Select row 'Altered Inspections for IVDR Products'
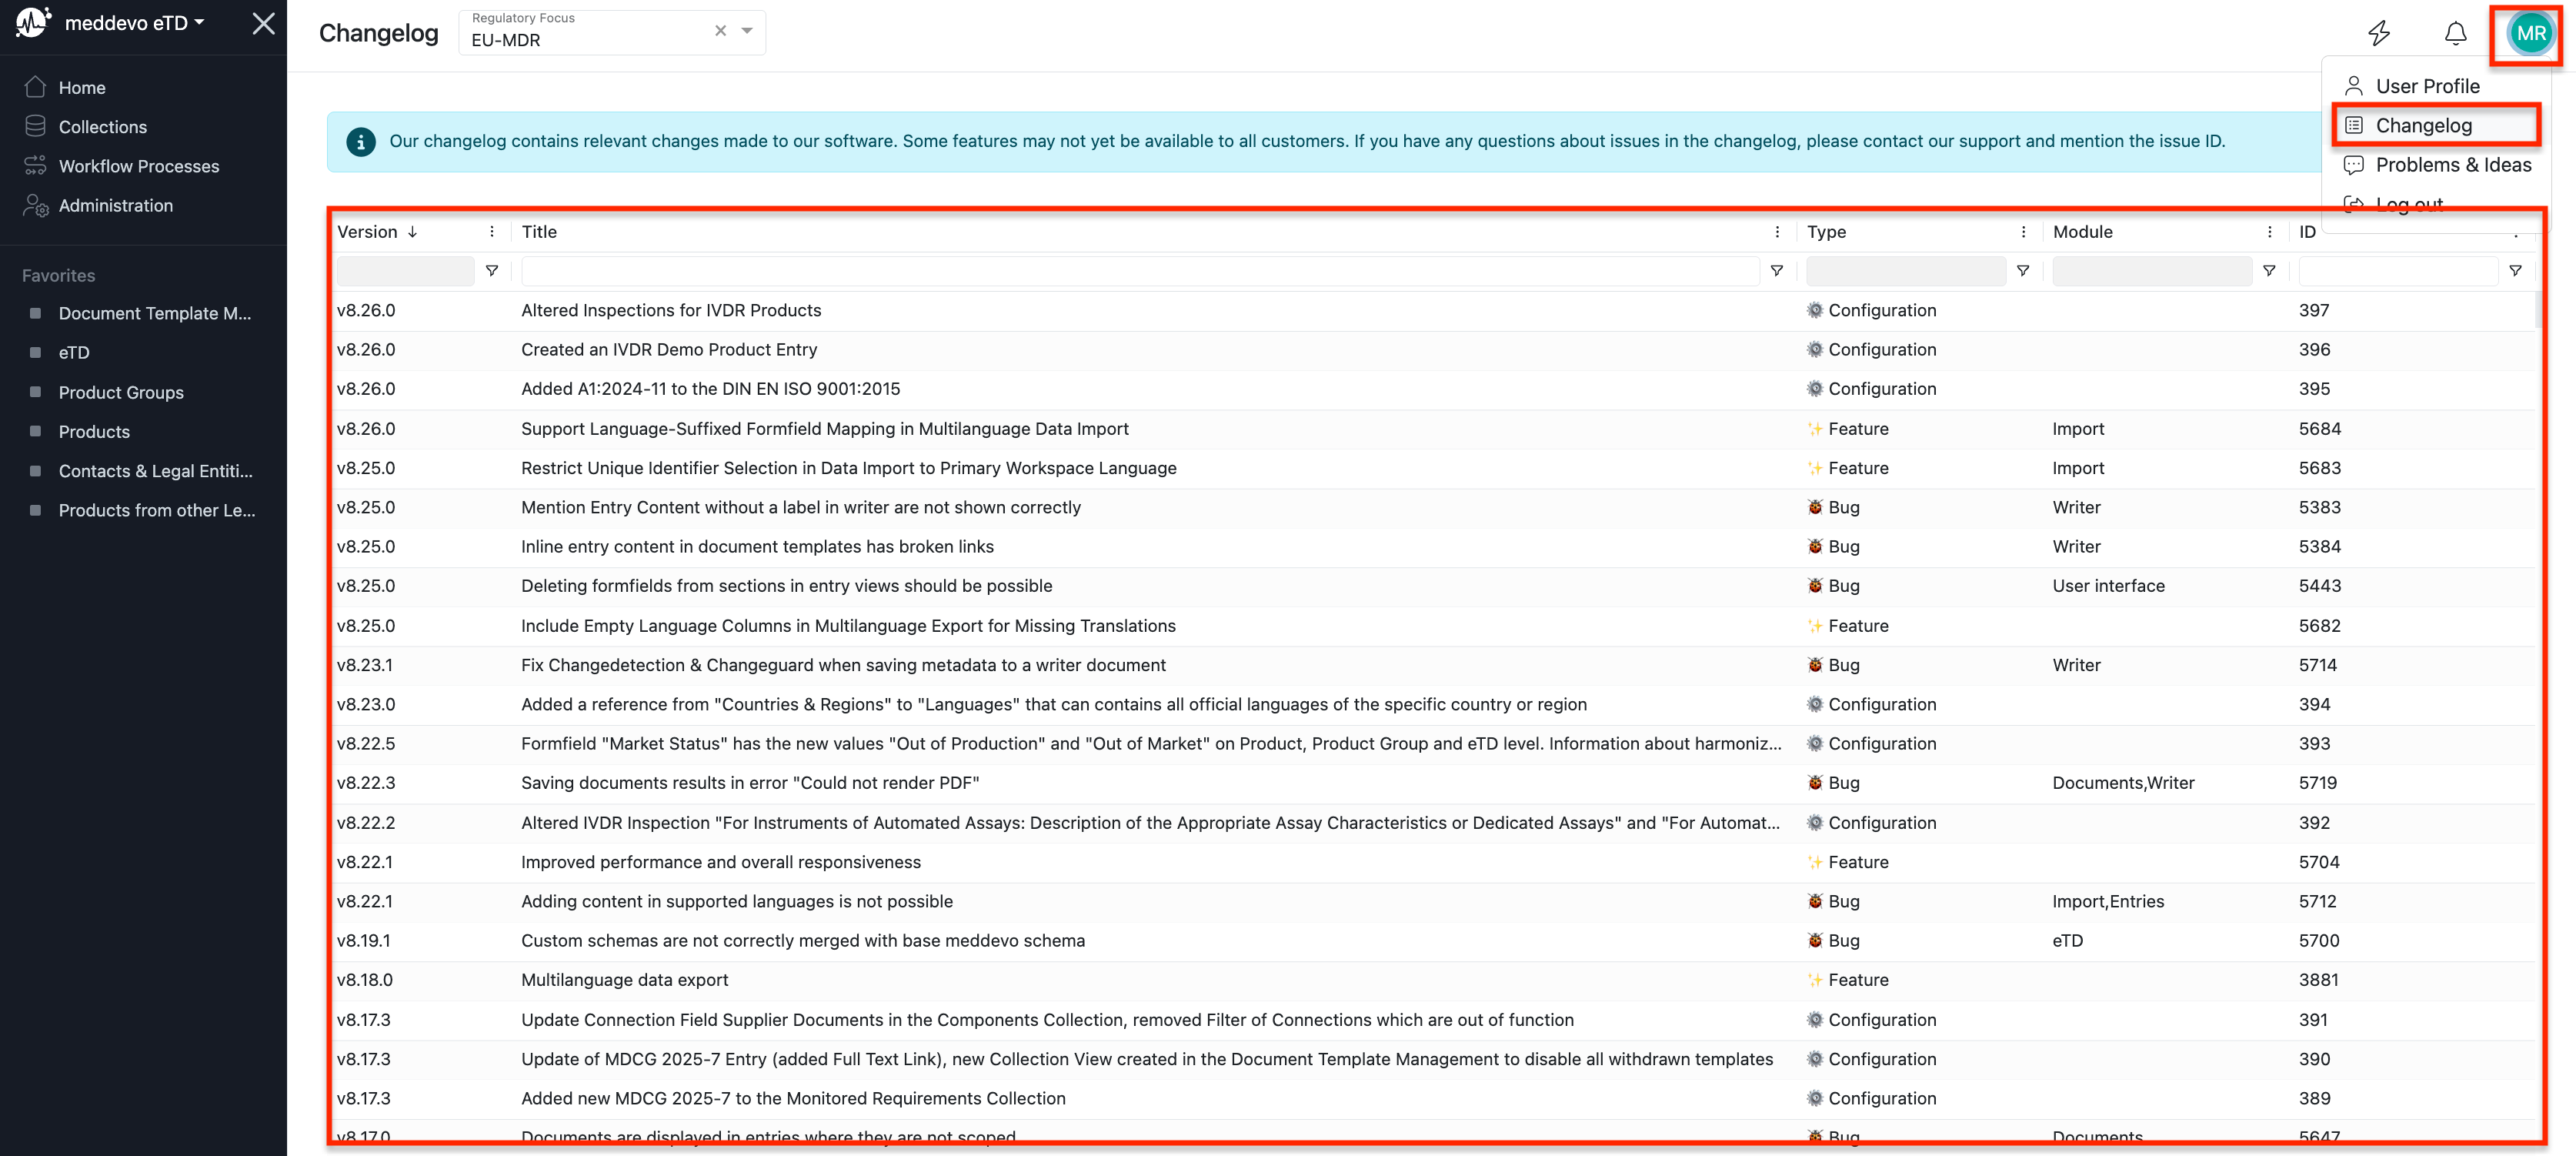Screen dimensions: 2576x1156 tap(1432, 310)
